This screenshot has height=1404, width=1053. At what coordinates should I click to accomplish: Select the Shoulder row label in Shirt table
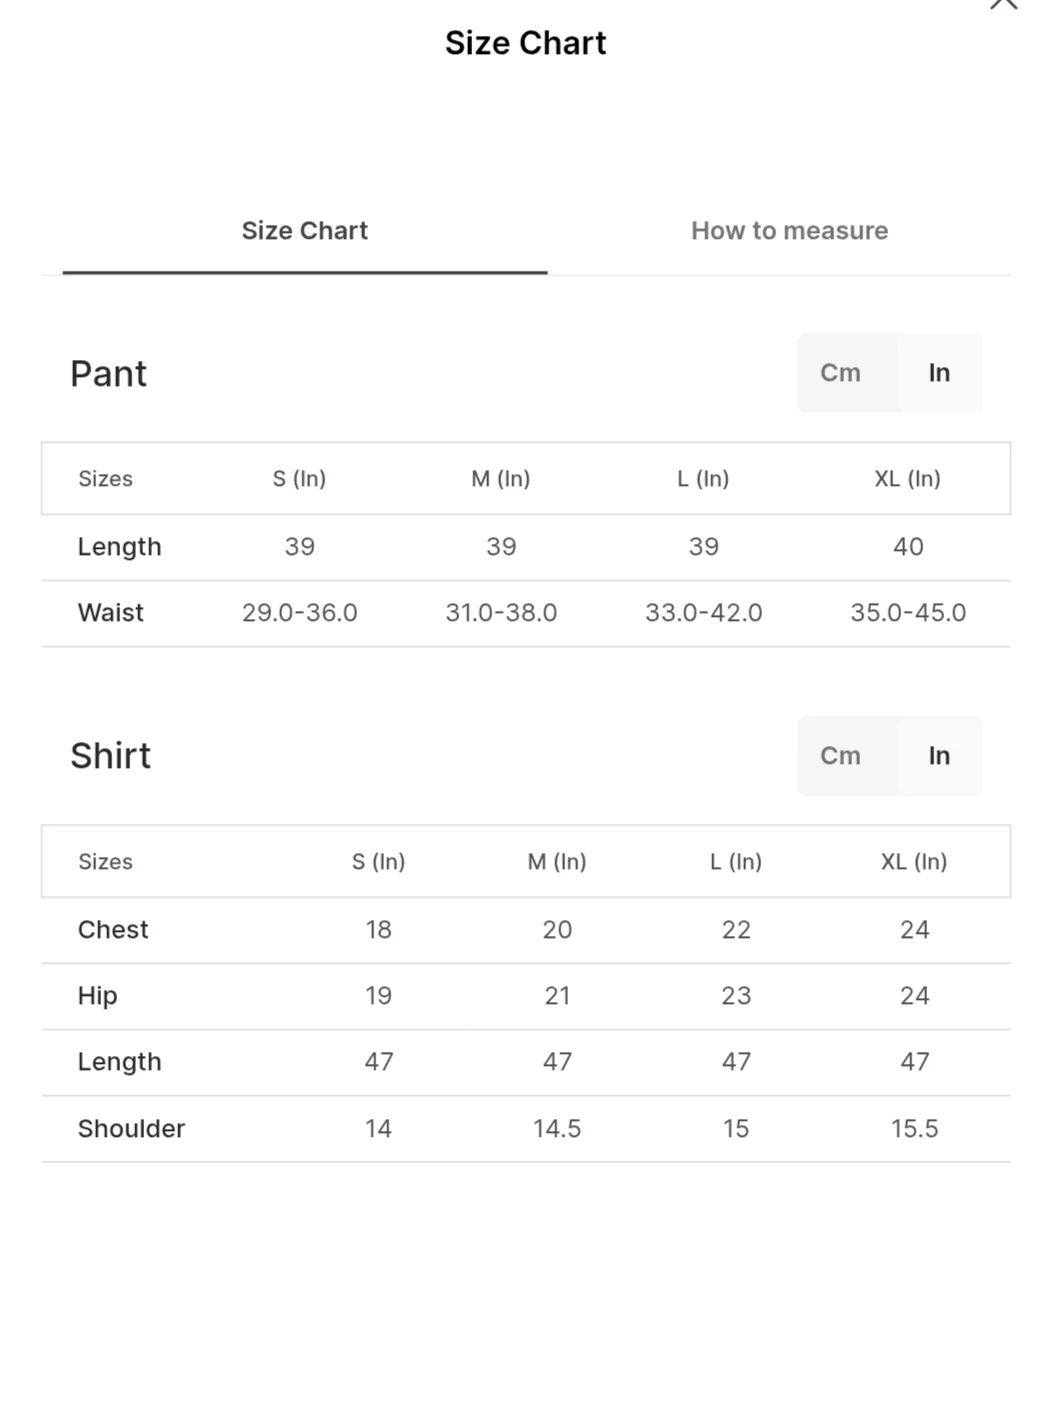coord(131,1129)
